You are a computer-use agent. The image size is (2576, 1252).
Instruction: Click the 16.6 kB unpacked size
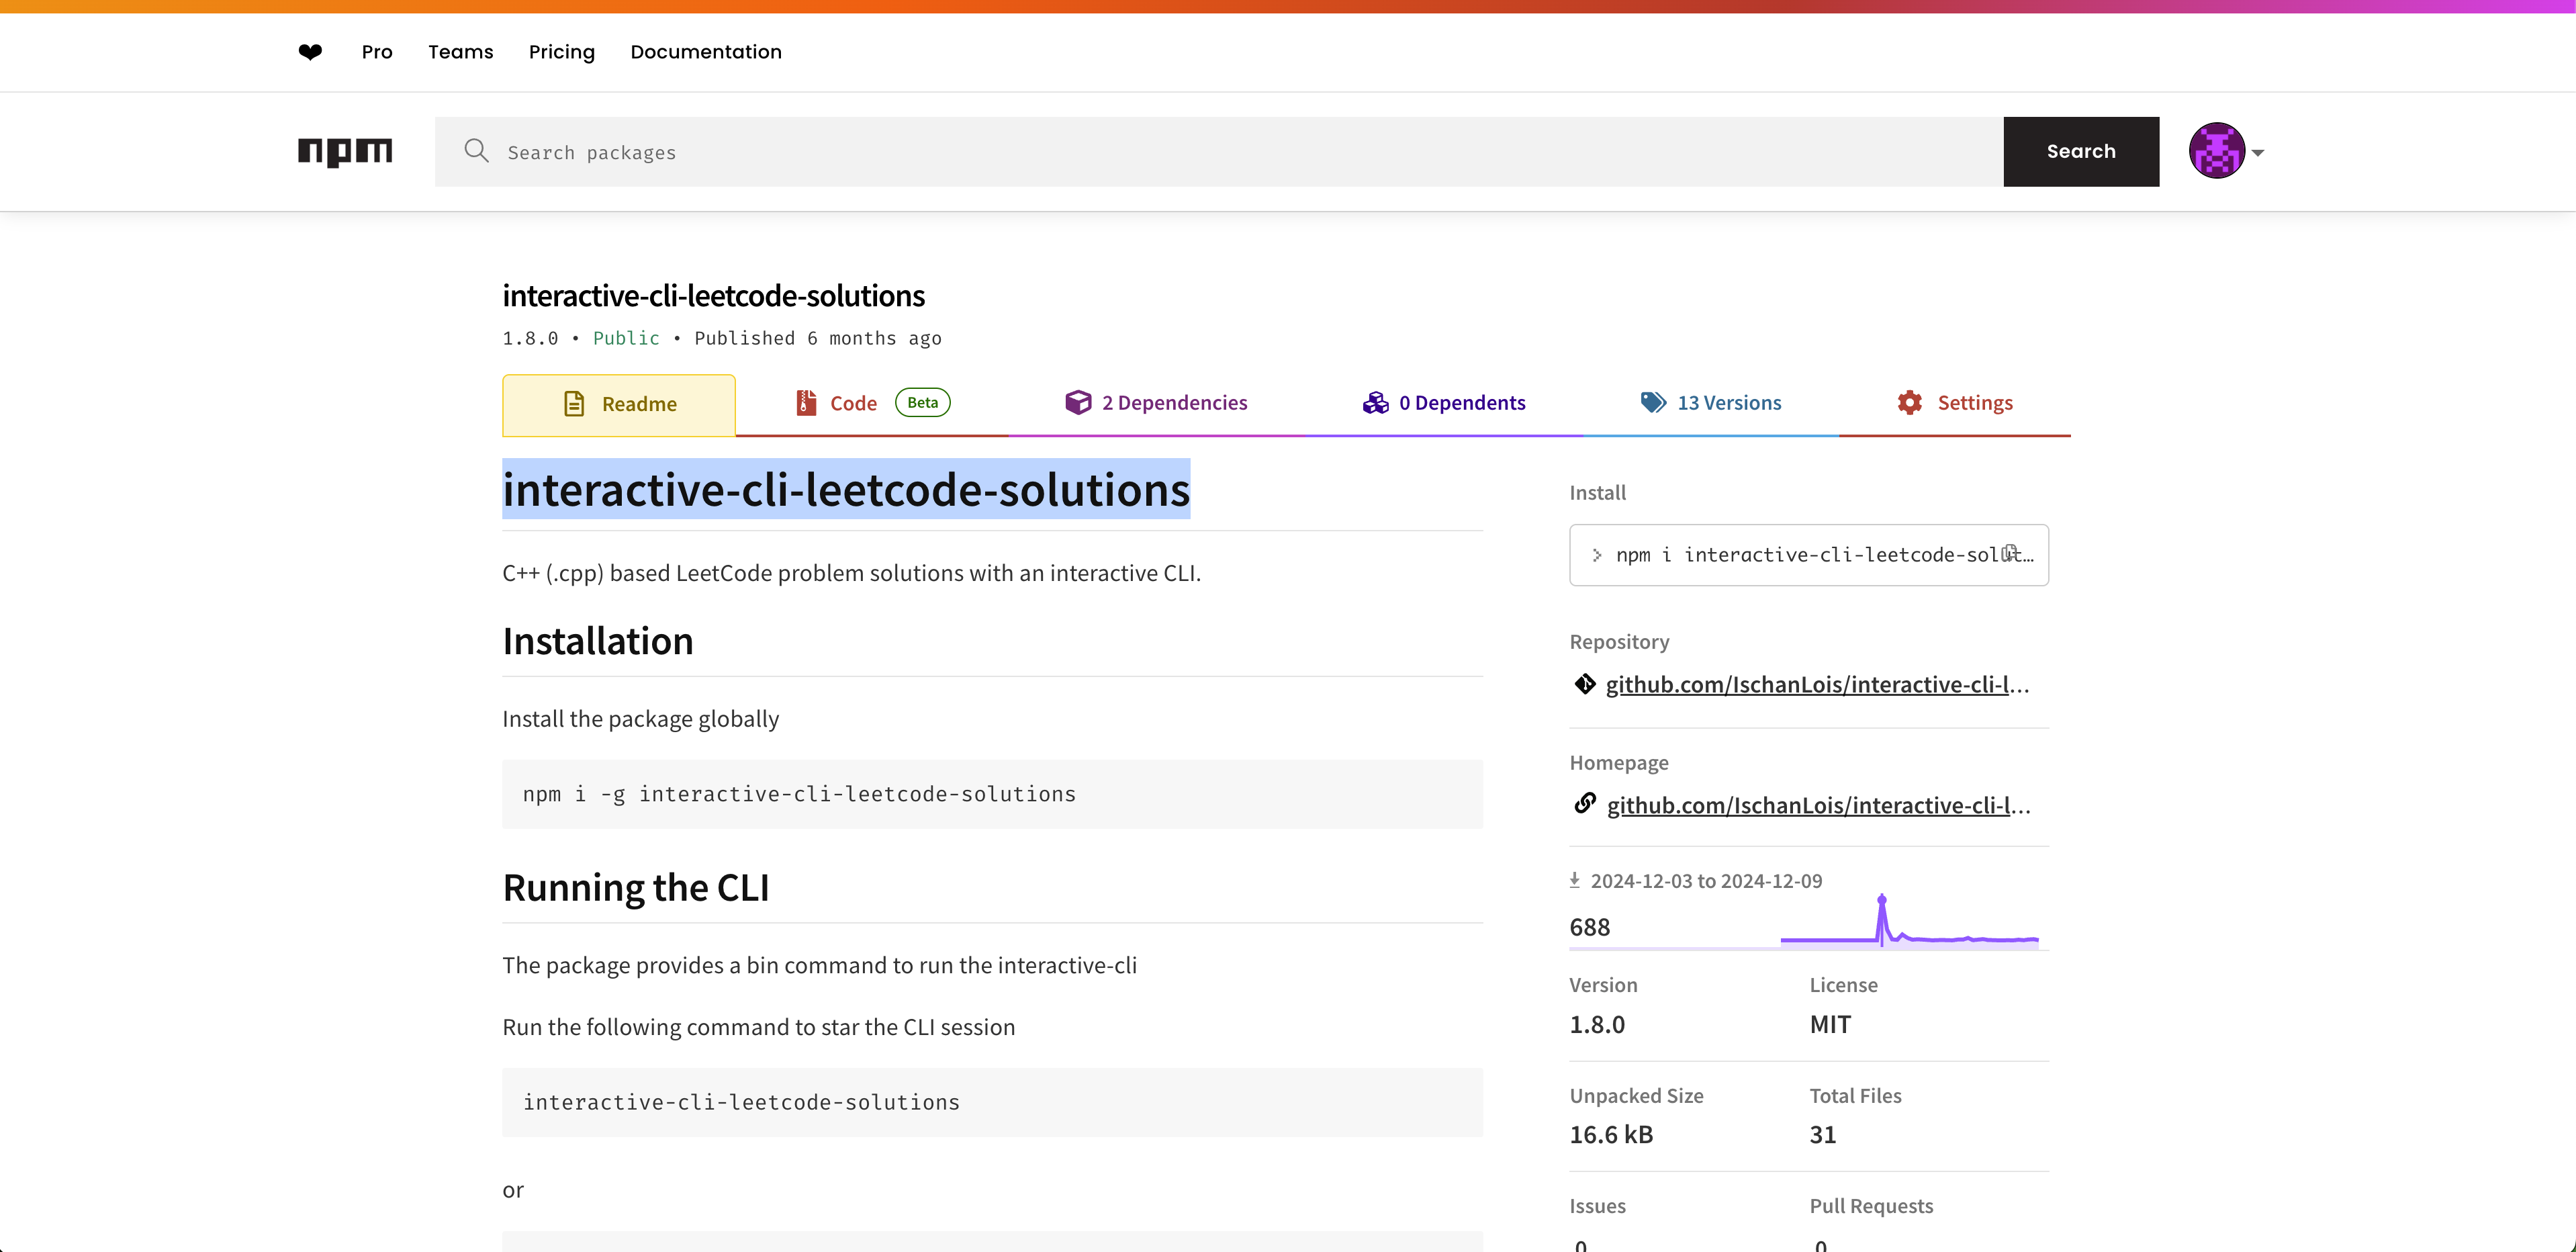click(x=1611, y=1135)
